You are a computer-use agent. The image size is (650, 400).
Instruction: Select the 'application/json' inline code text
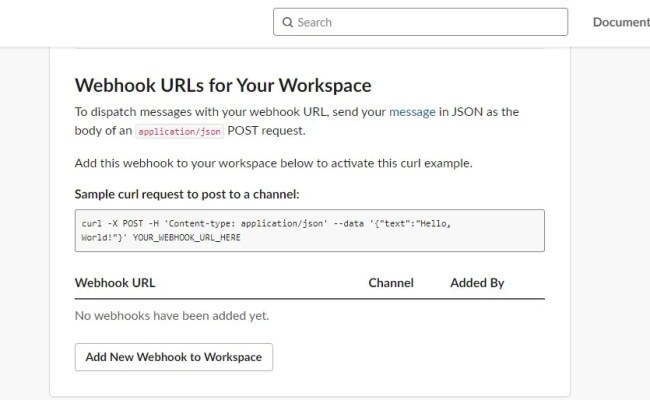[x=179, y=131]
